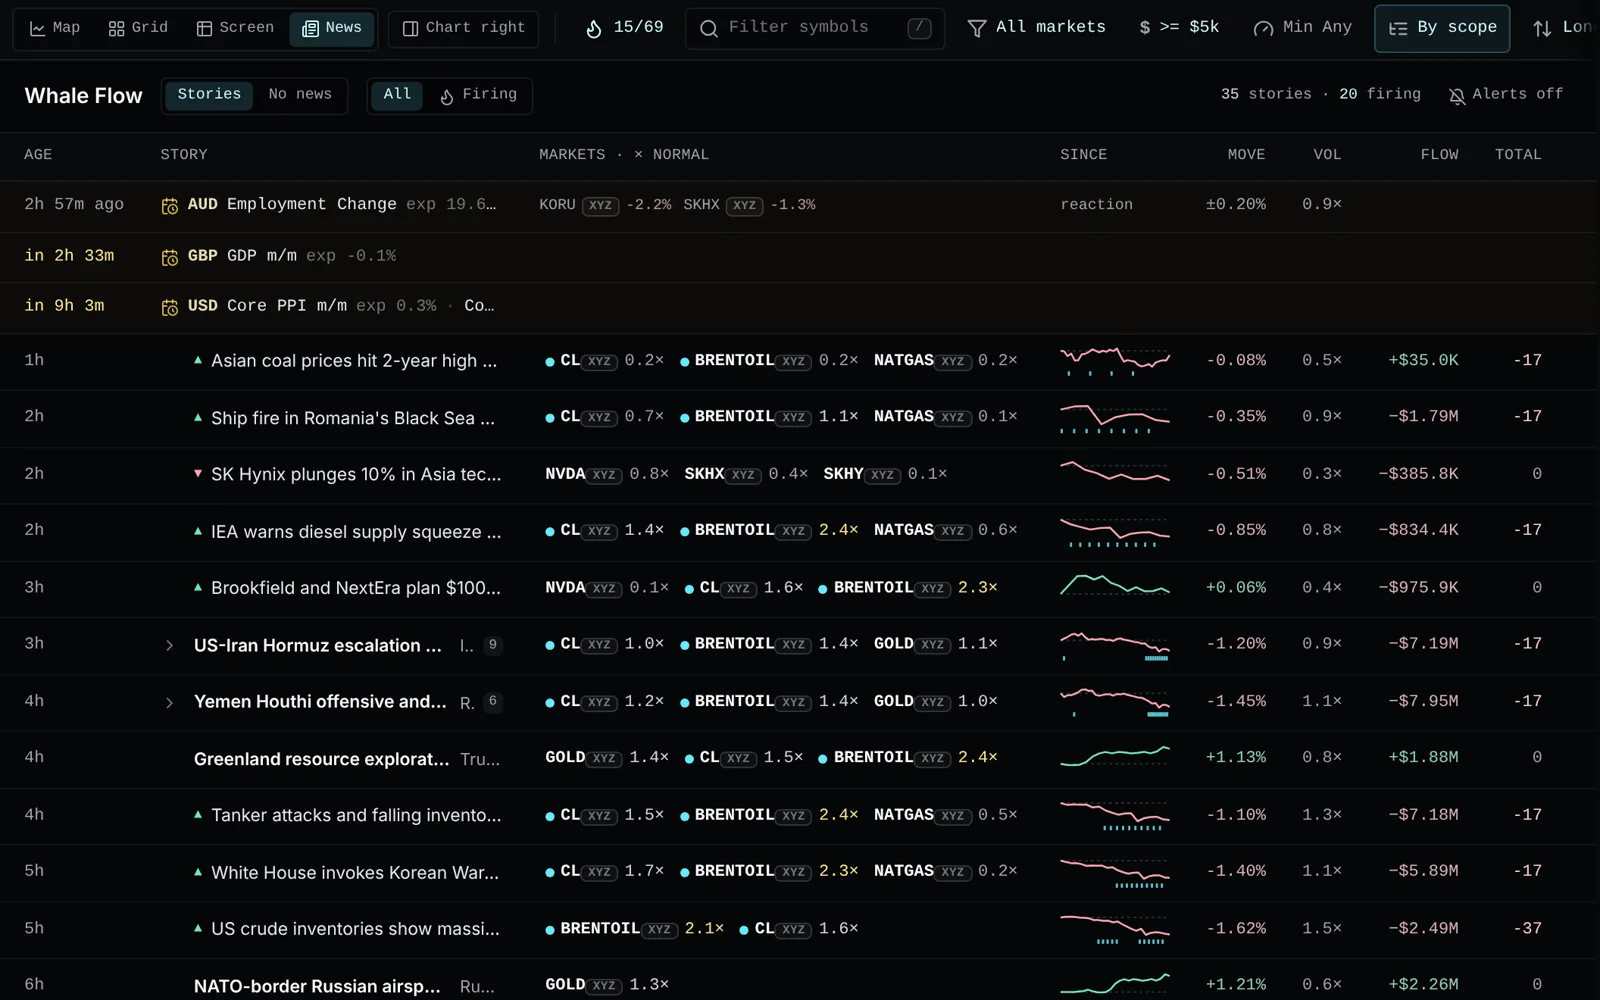Sort by the MOVE column header
Image resolution: width=1600 pixels, height=1000 pixels.
click(1246, 155)
